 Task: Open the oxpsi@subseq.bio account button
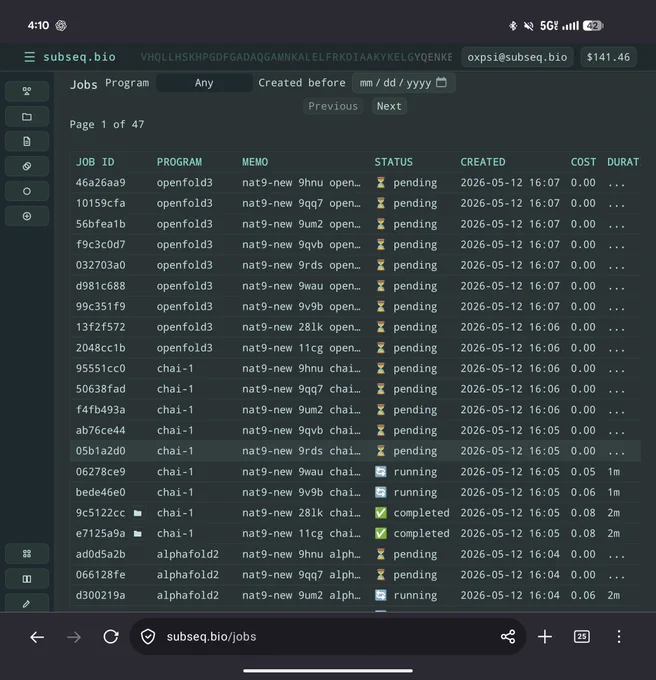coord(517,57)
